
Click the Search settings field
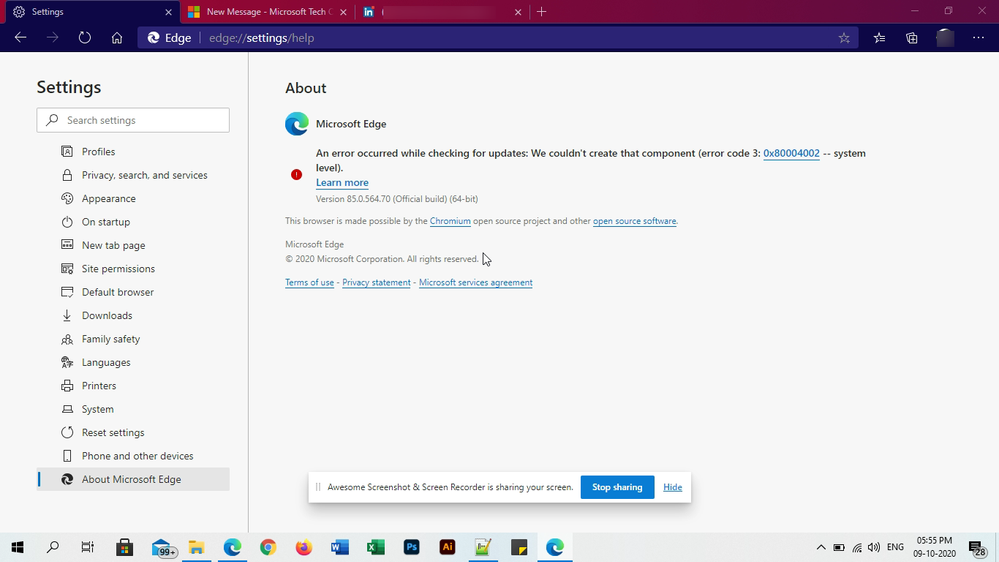133,120
